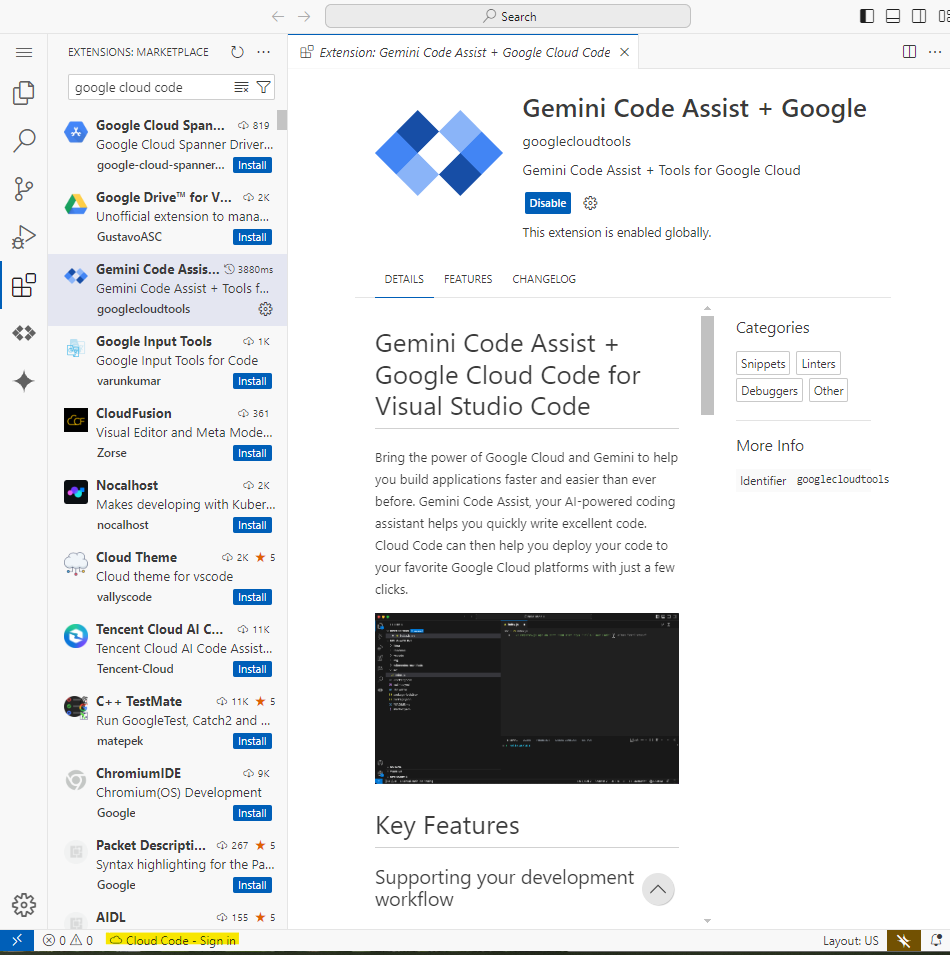Open the Explorer view in activity bar

click(x=24, y=93)
